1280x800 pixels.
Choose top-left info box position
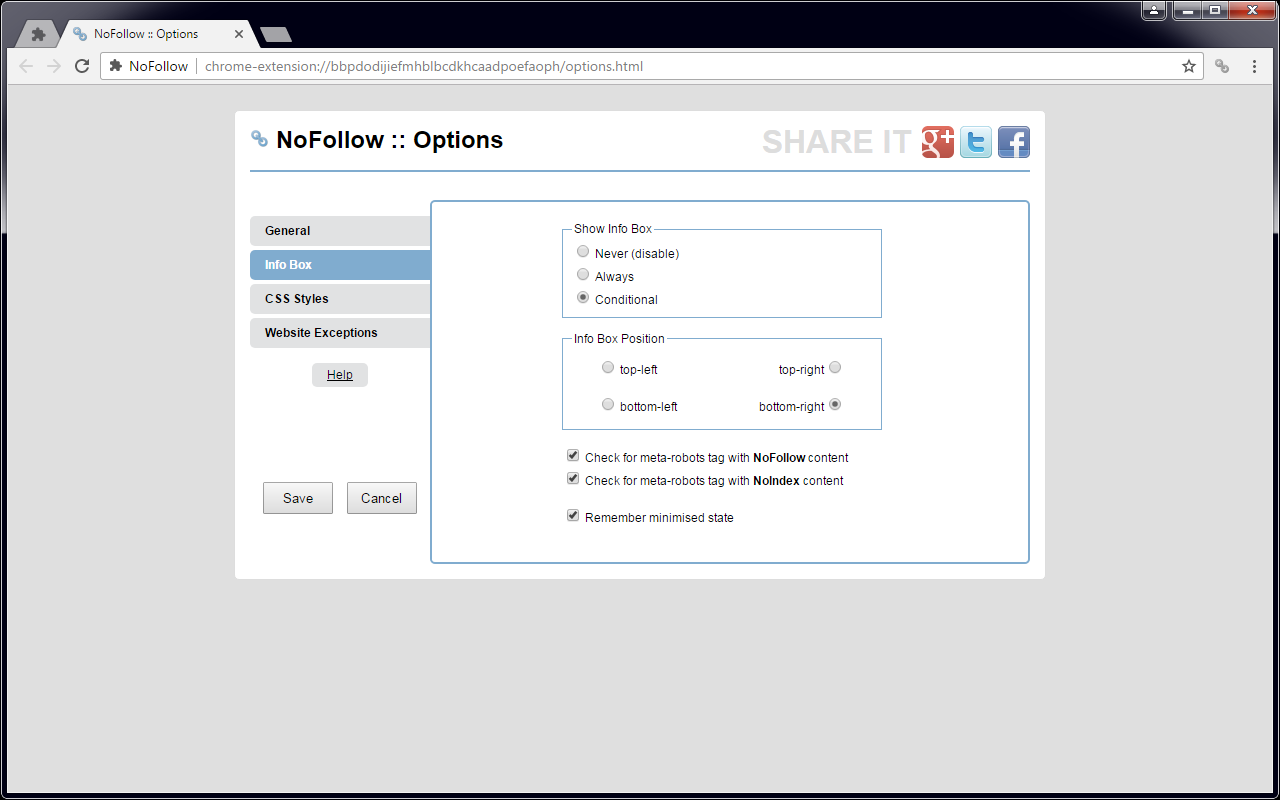(608, 368)
